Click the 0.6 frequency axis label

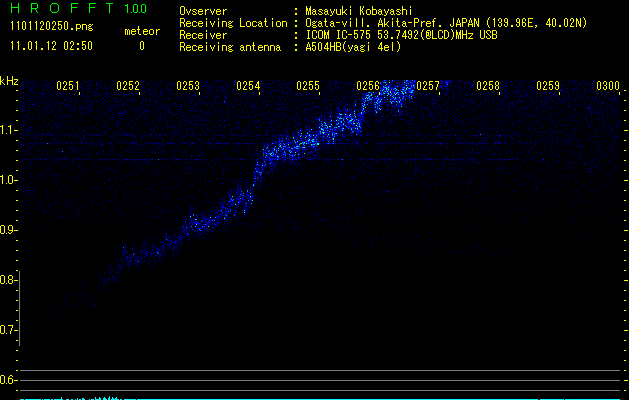(x=10, y=380)
